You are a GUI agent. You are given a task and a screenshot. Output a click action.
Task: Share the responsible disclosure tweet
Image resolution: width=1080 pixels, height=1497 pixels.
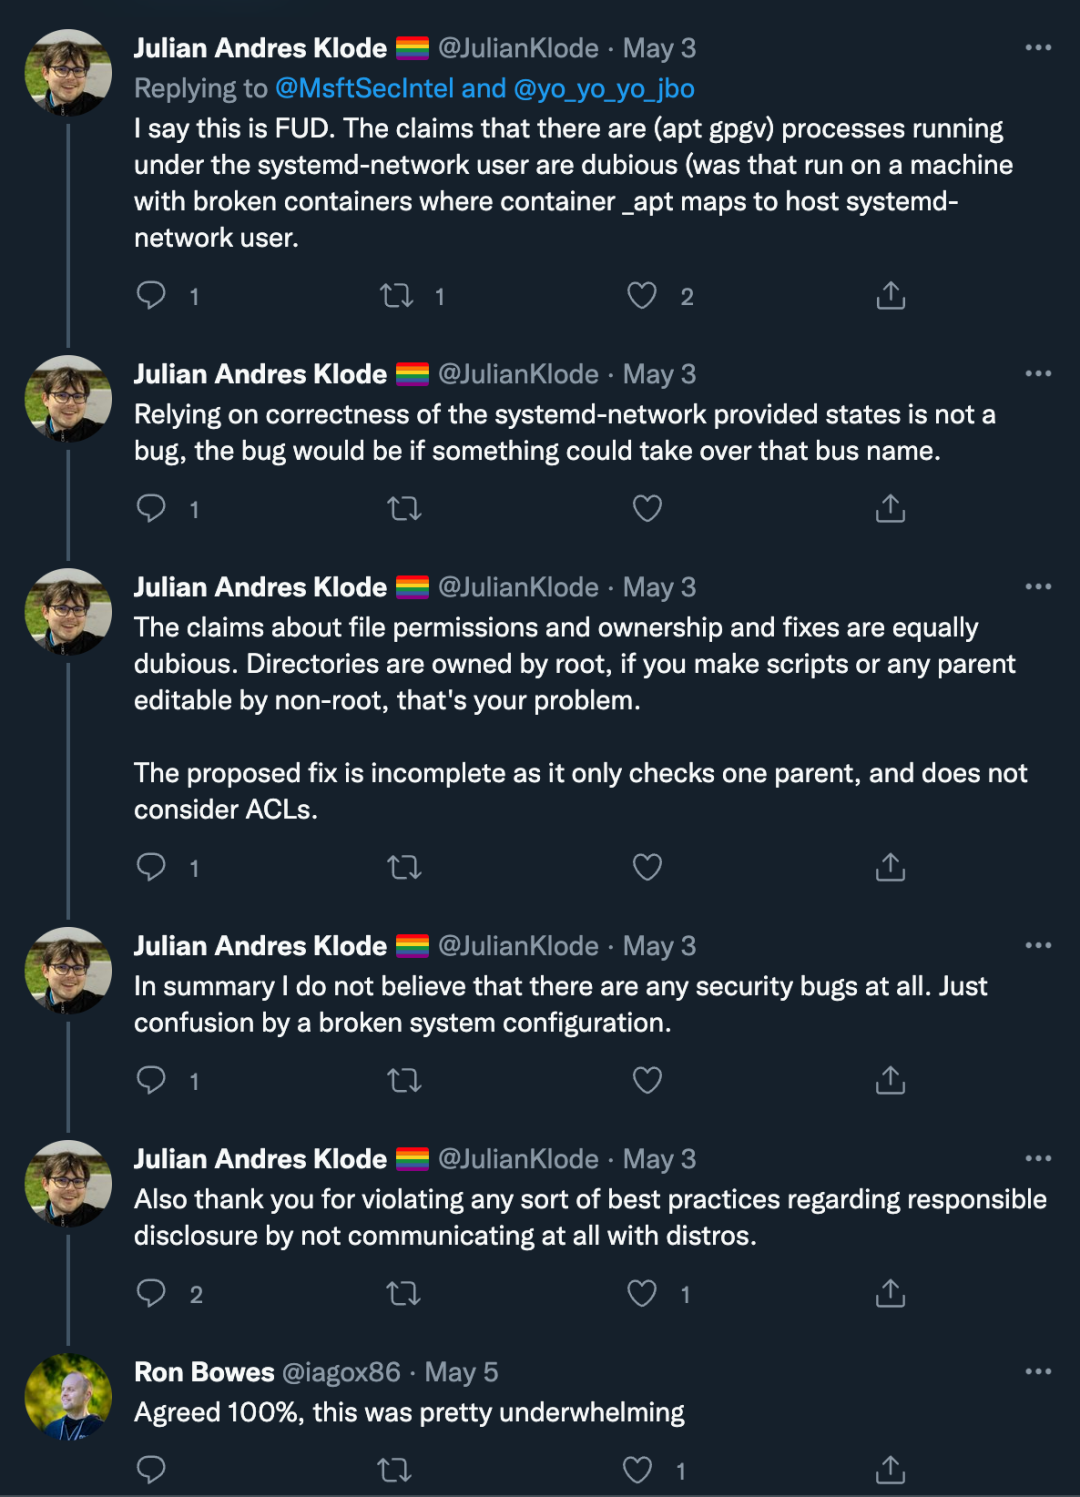tap(890, 1293)
